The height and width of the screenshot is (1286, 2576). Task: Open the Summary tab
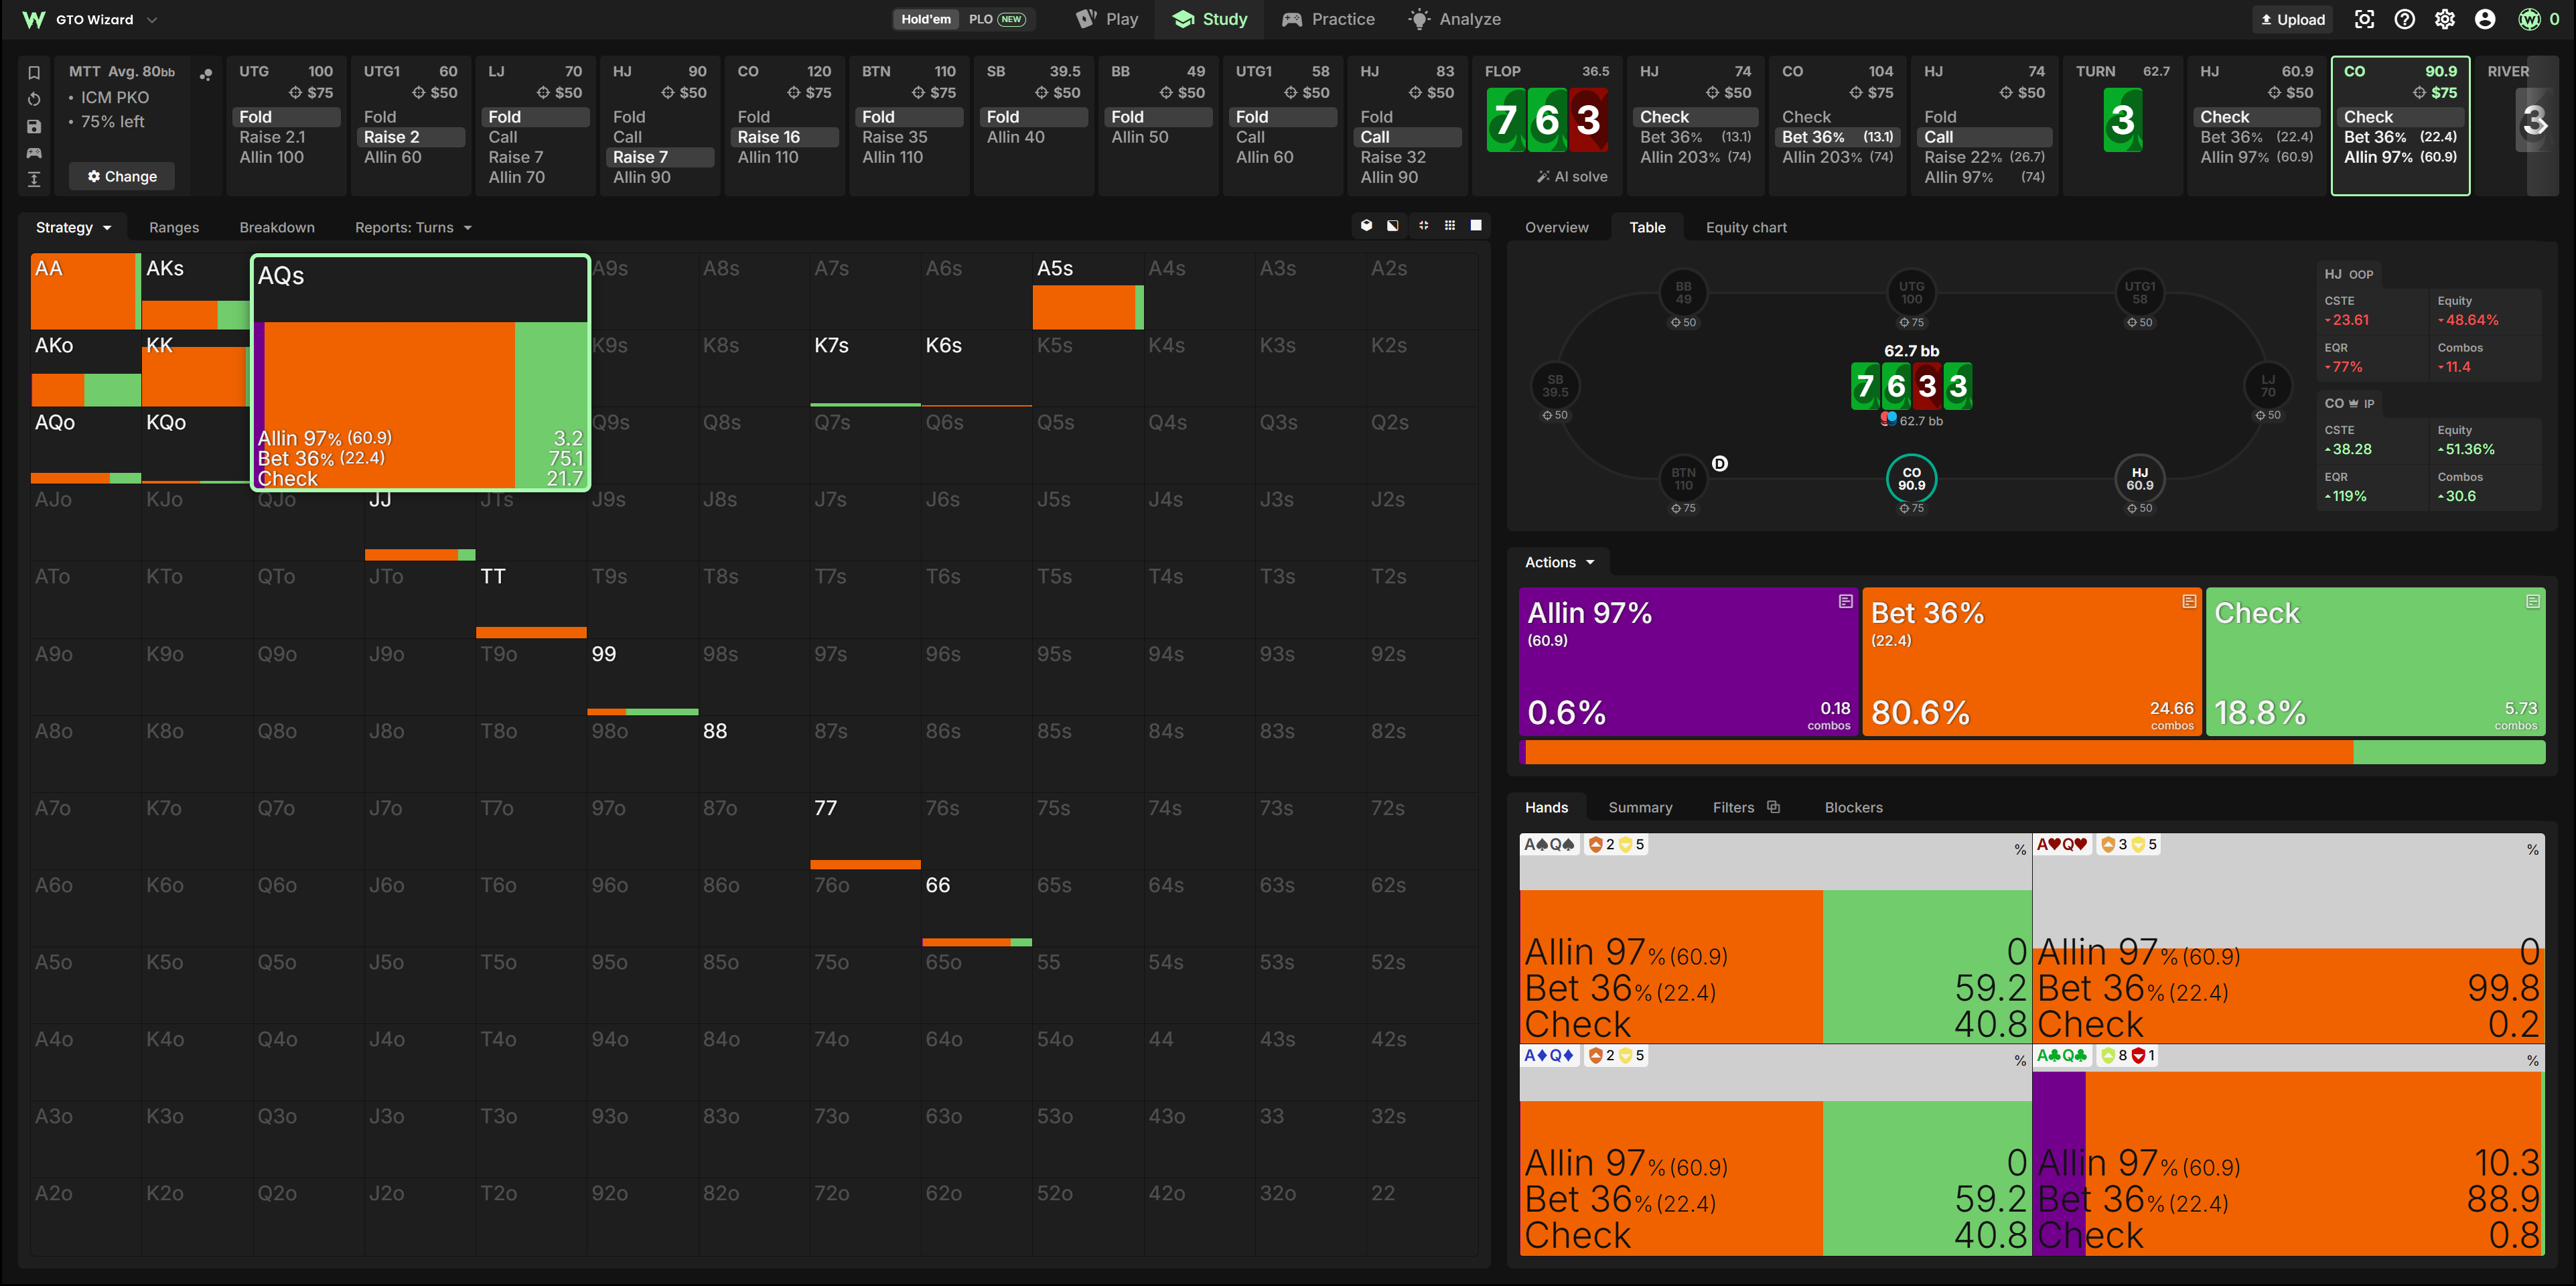tap(1640, 807)
